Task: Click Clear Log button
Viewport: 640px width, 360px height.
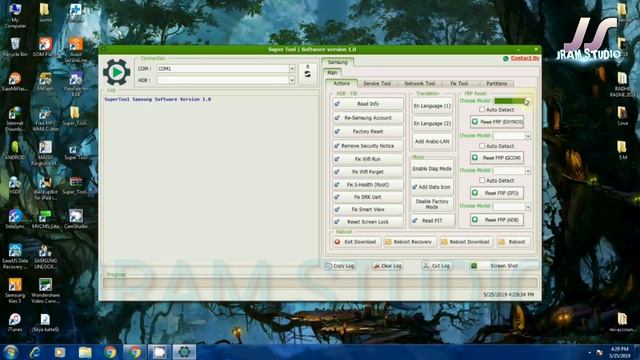Action: tap(388, 266)
